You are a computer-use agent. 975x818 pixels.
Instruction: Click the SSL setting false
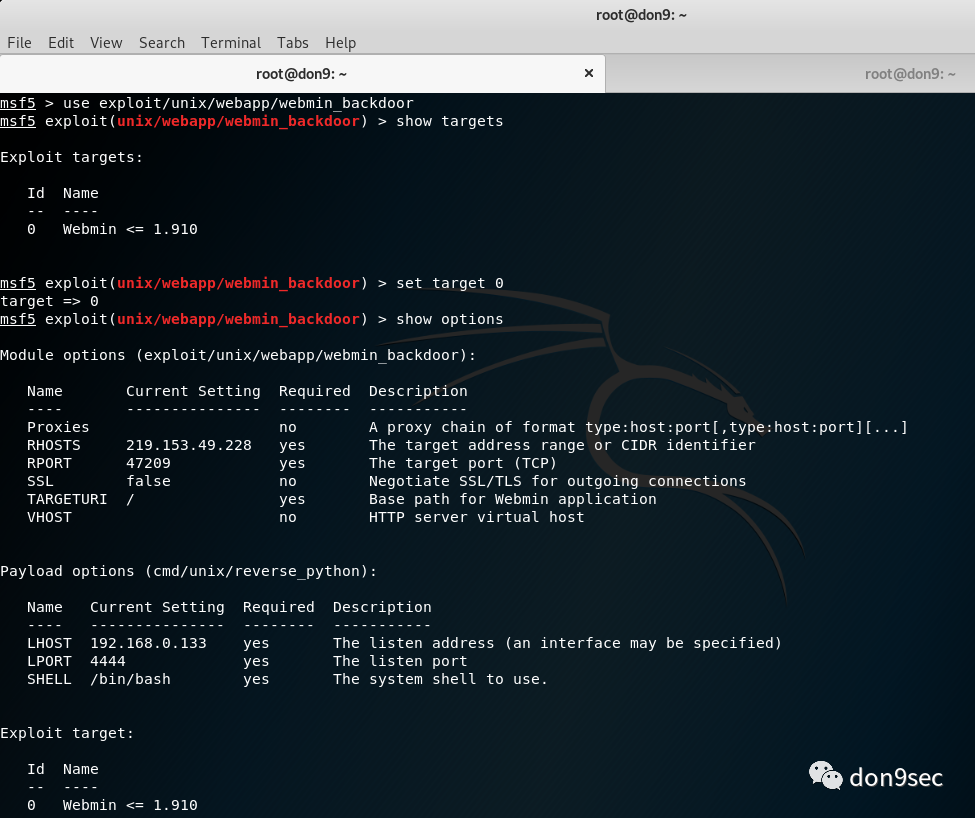click(x=148, y=481)
